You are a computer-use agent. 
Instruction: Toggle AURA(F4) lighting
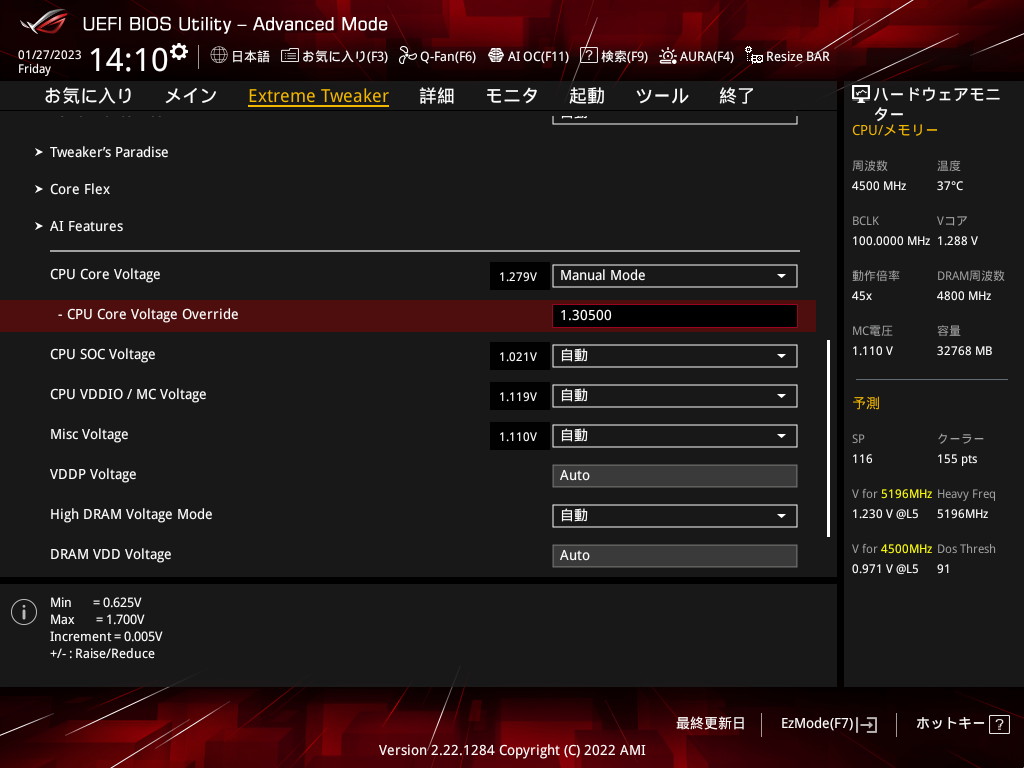point(668,56)
